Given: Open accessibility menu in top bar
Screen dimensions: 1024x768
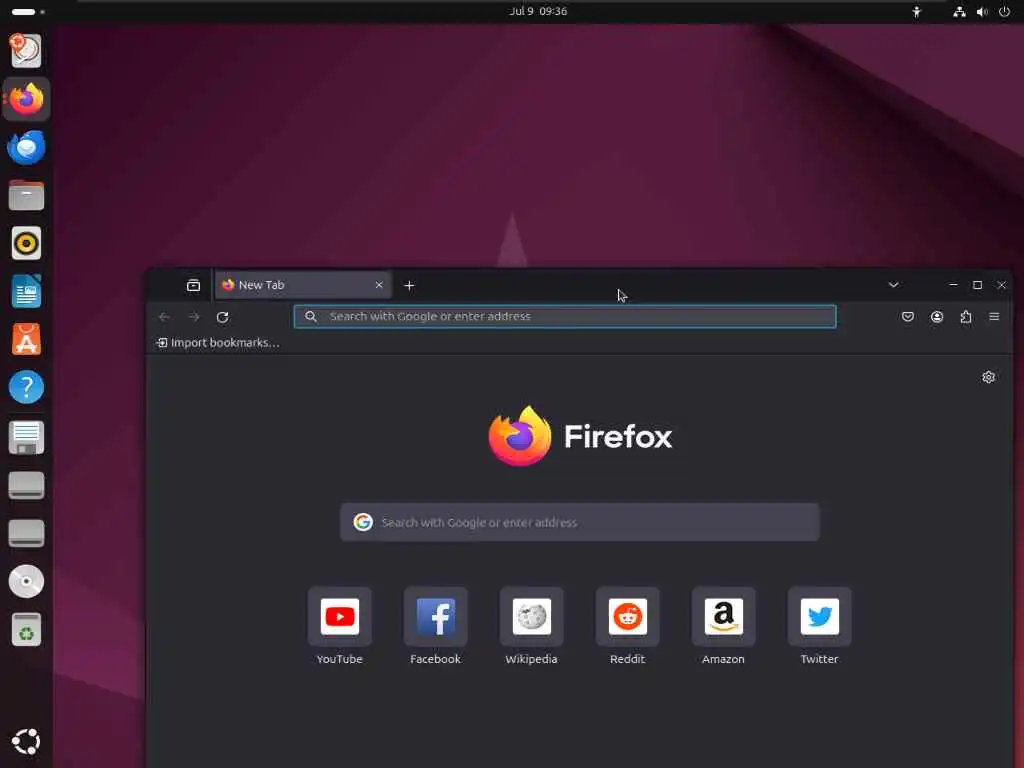Looking at the screenshot, I should 917,11.
